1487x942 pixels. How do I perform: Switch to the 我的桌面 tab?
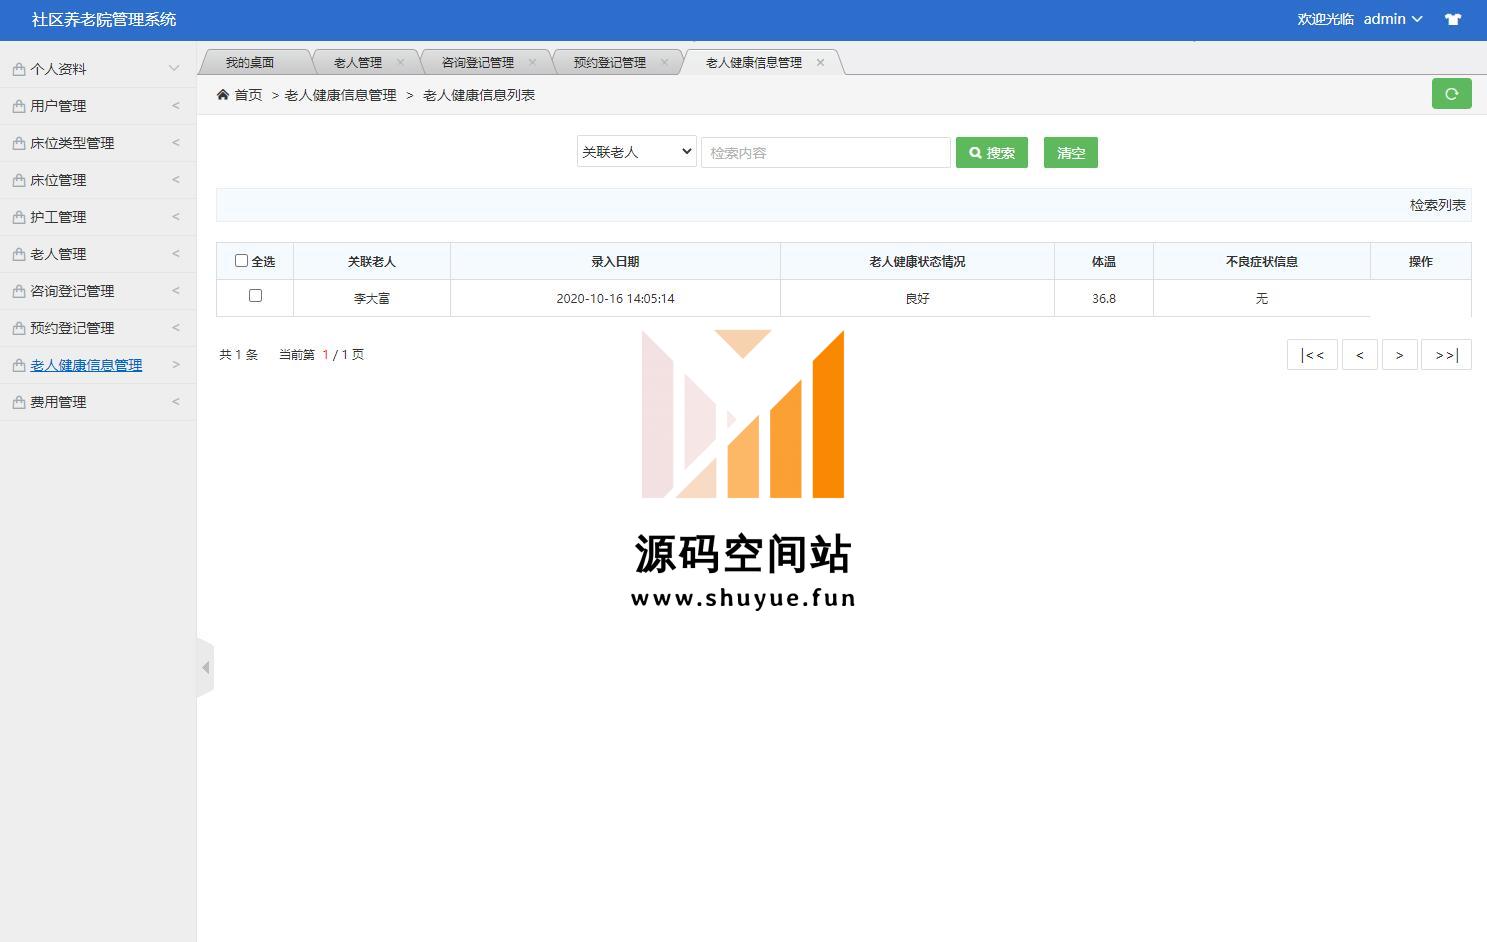coord(250,62)
